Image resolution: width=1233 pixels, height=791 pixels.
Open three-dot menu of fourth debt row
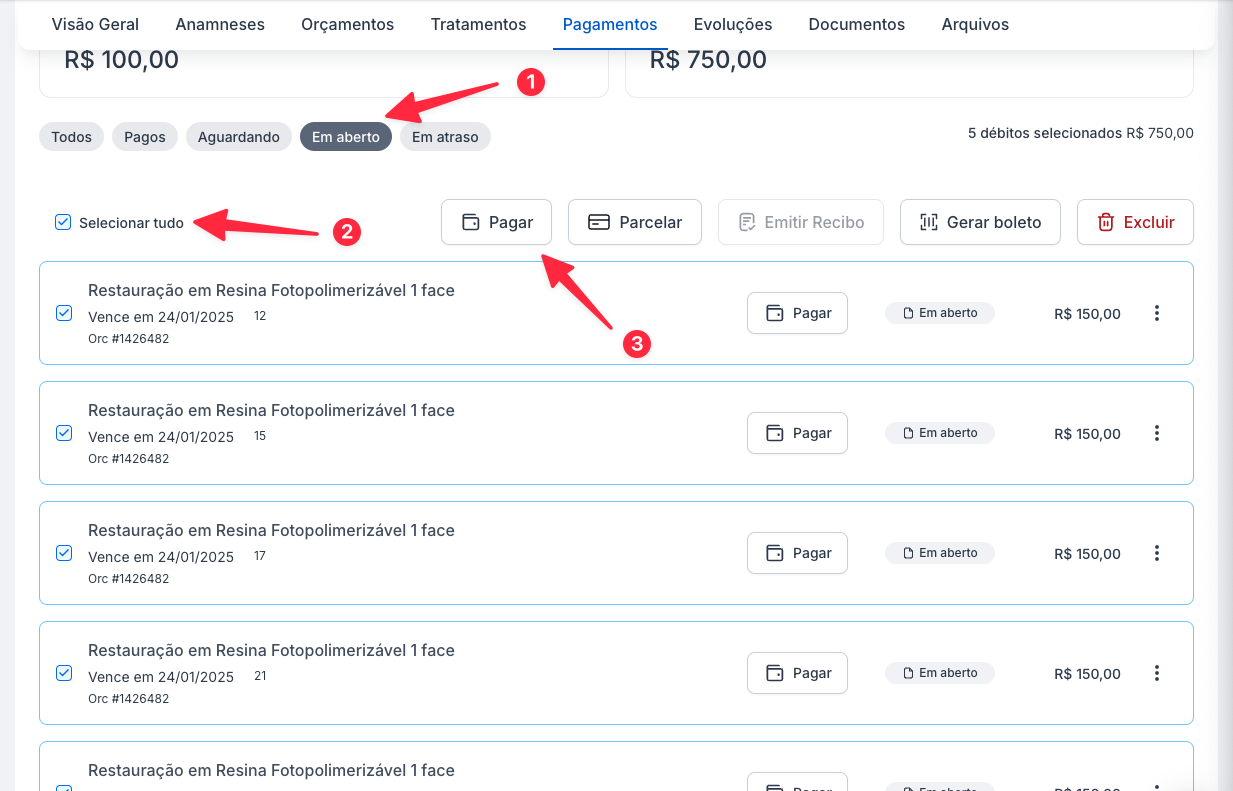pos(1157,673)
